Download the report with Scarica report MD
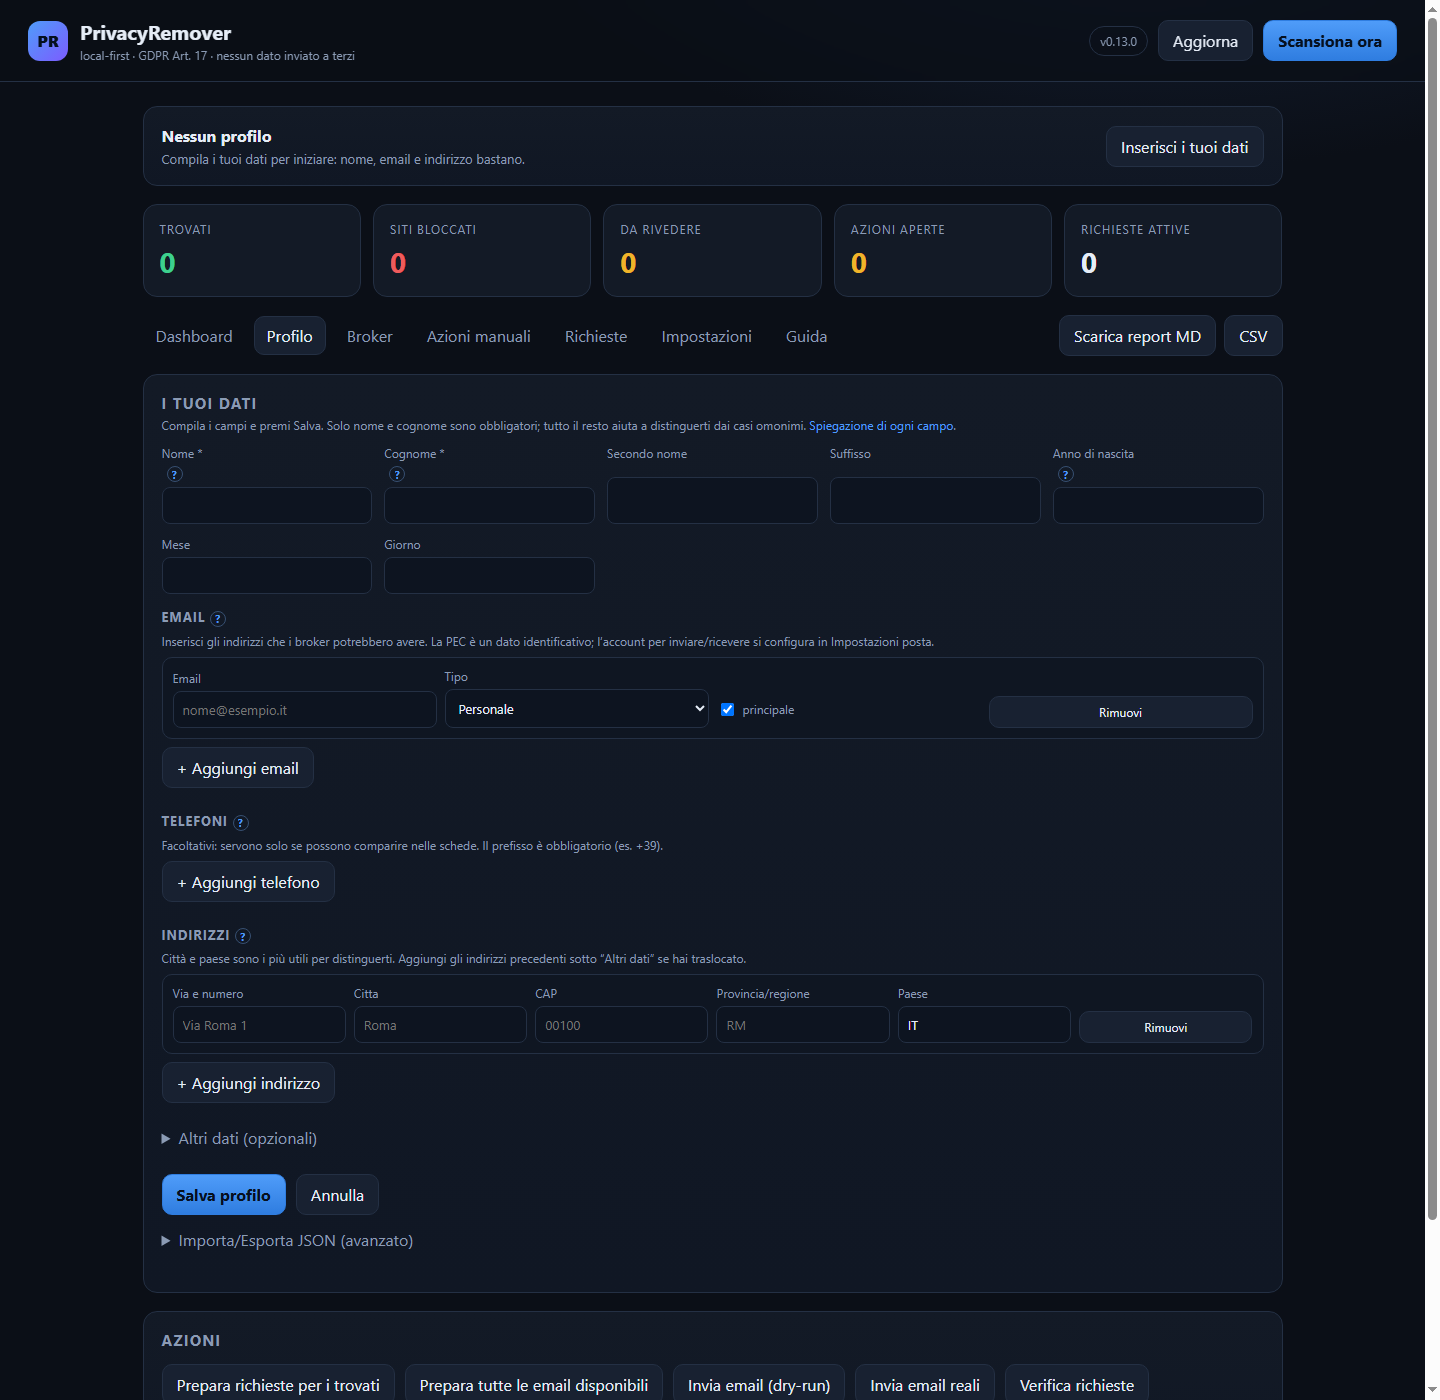This screenshot has width=1440, height=1400. coord(1137,336)
